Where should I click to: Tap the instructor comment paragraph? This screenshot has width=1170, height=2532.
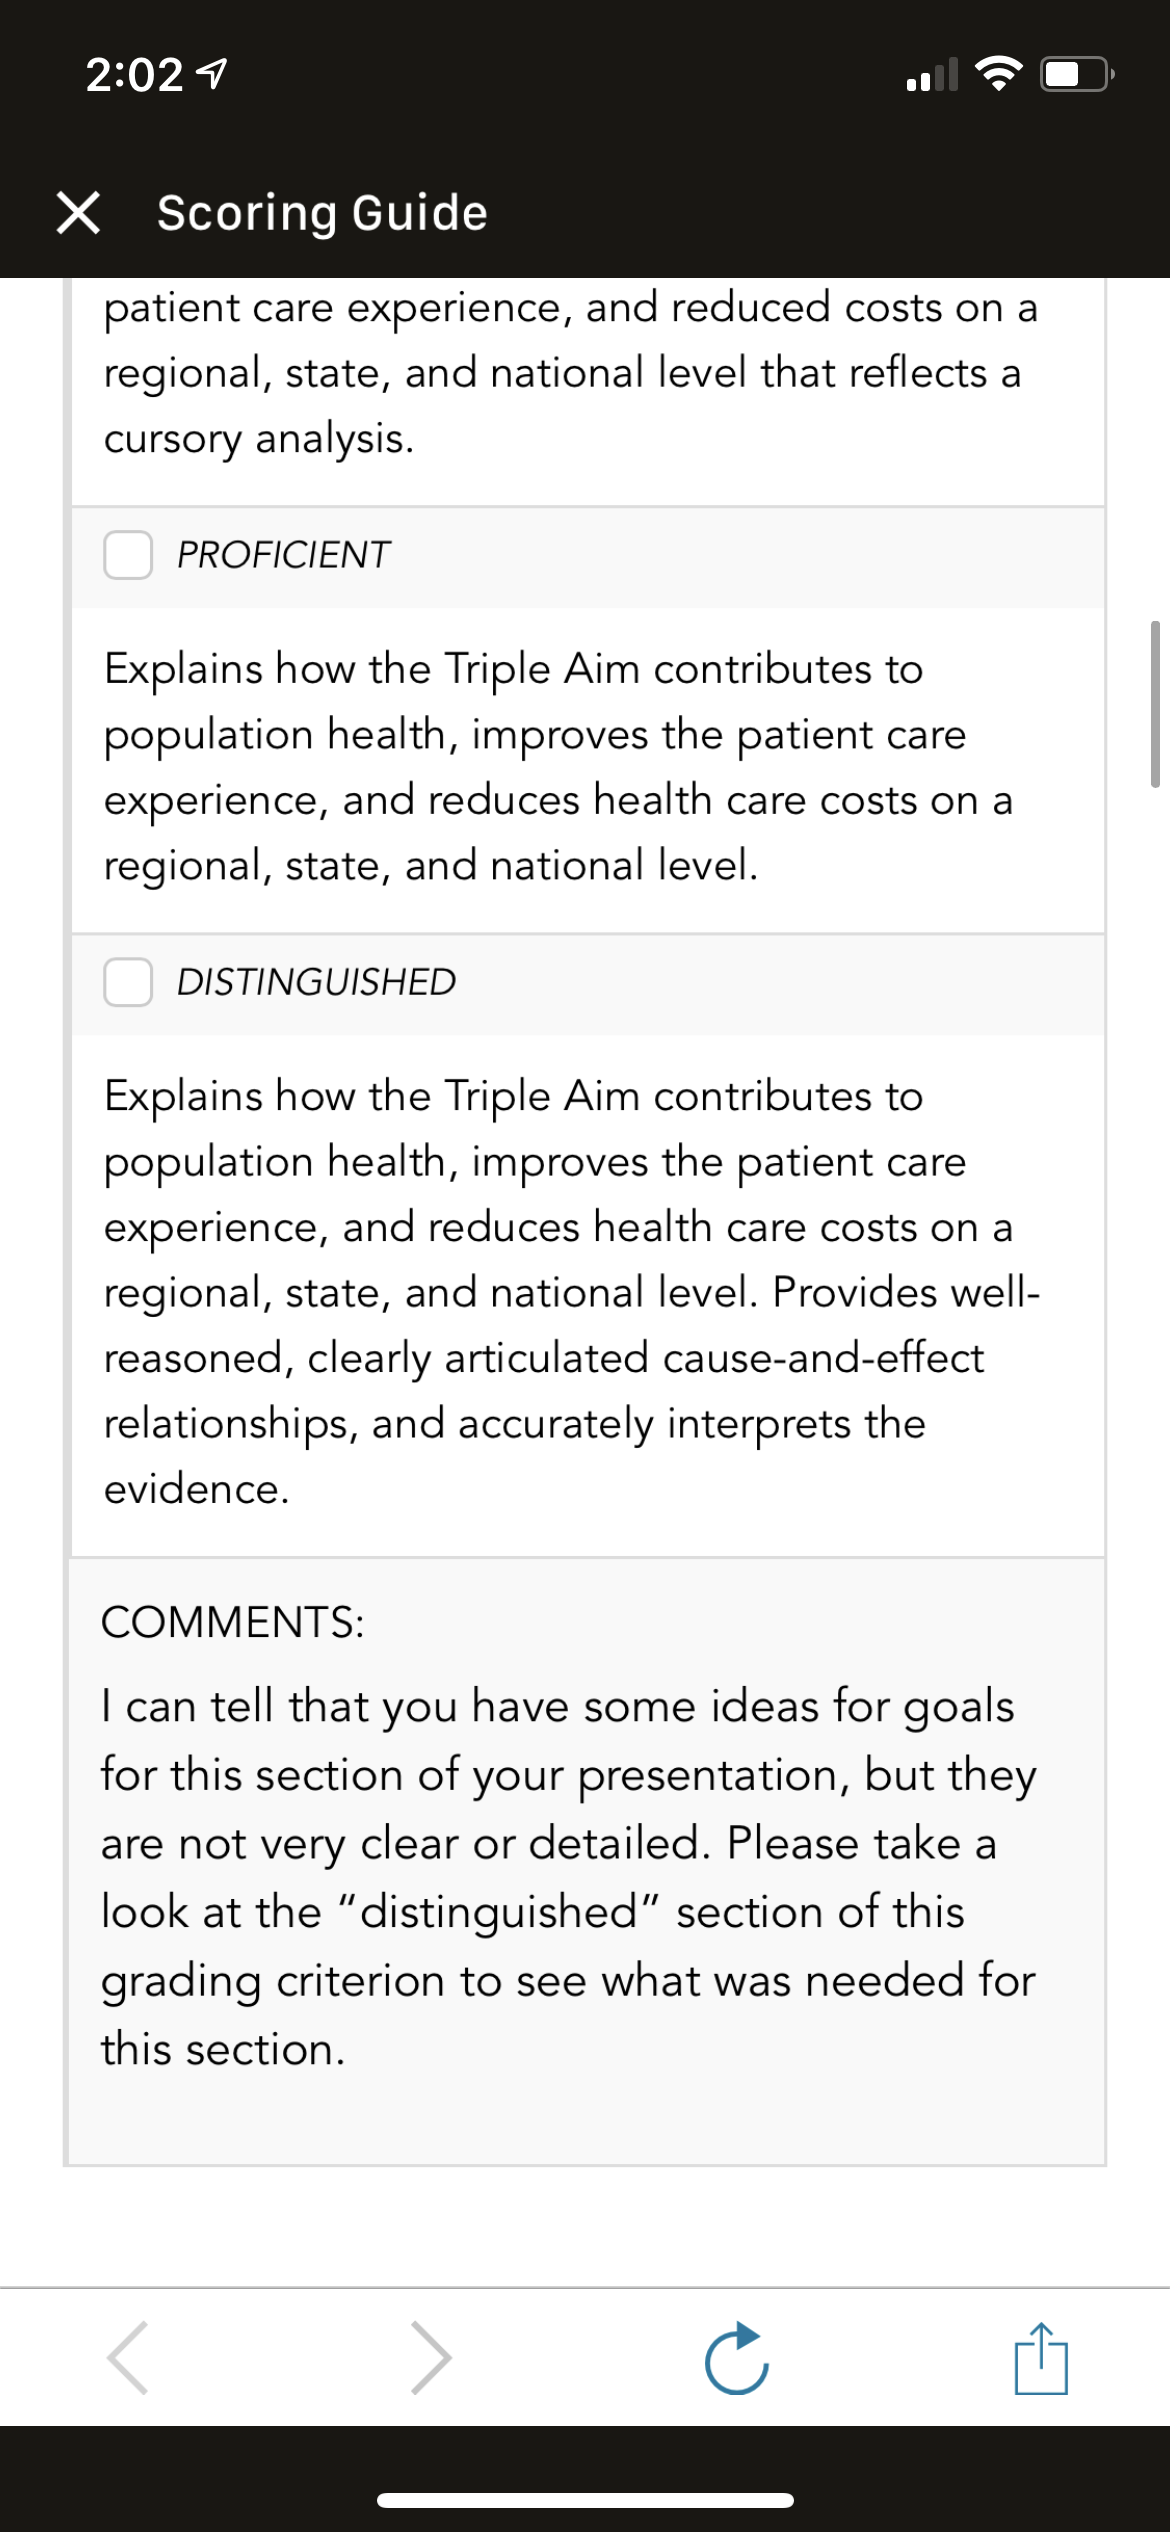tap(568, 1877)
